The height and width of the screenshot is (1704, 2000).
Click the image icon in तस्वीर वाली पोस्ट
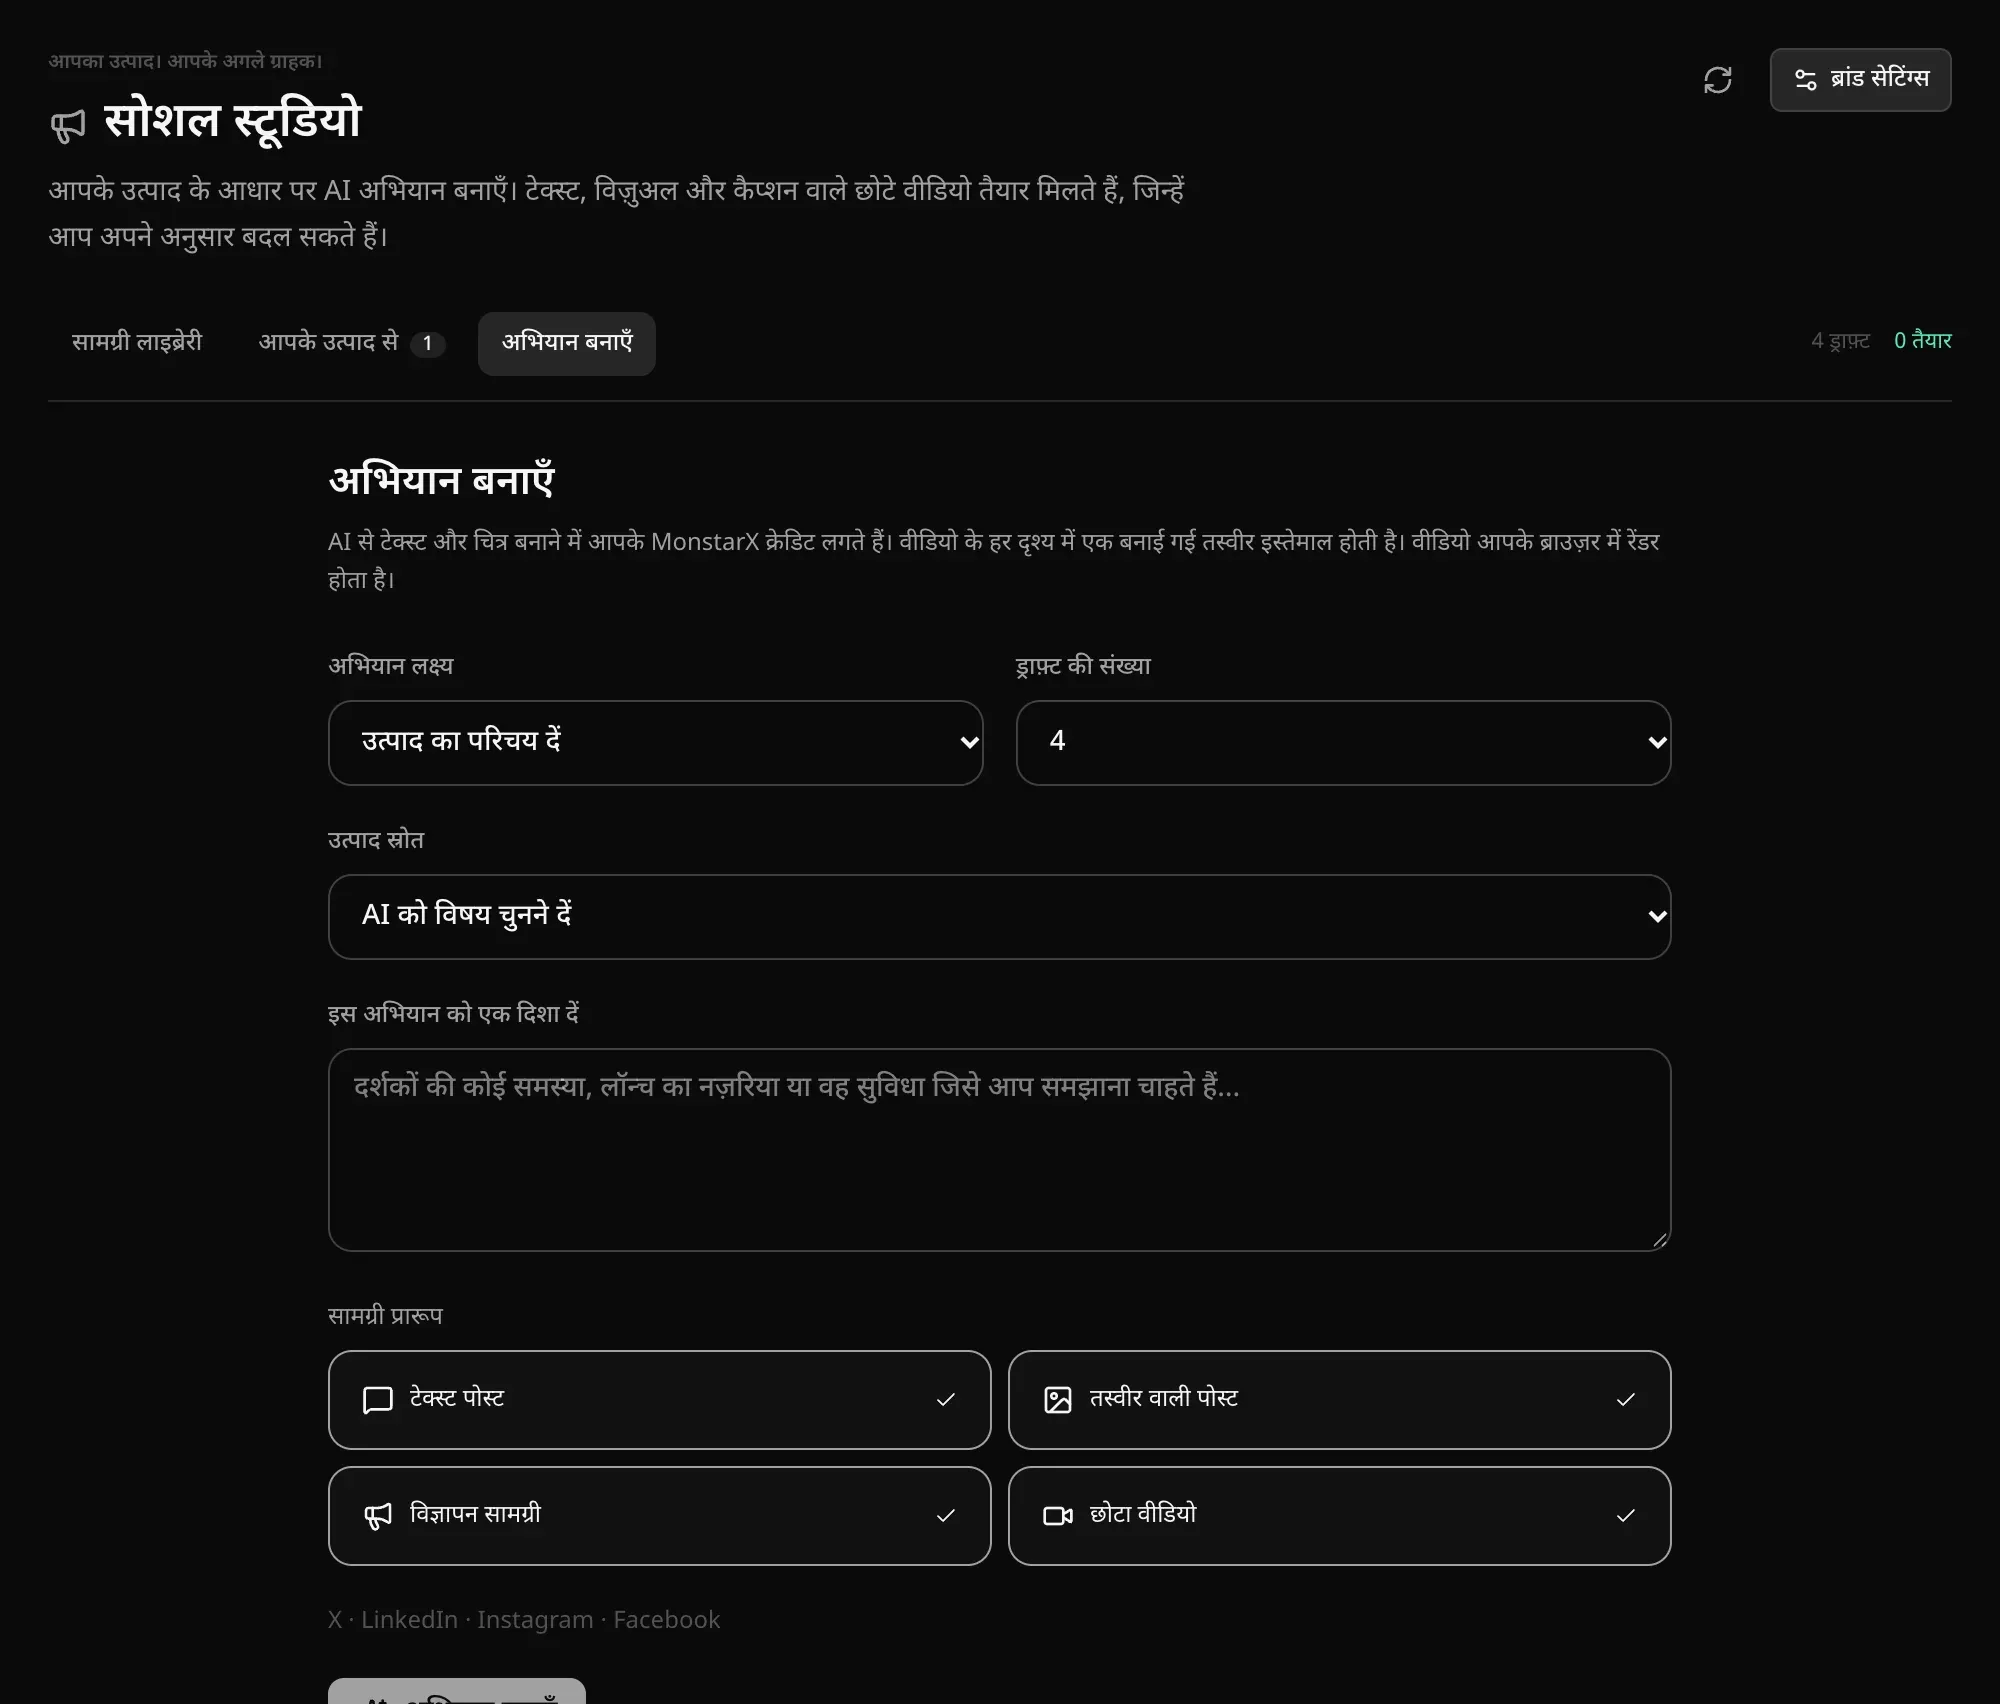pyautogui.click(x=1057, y=1400)
